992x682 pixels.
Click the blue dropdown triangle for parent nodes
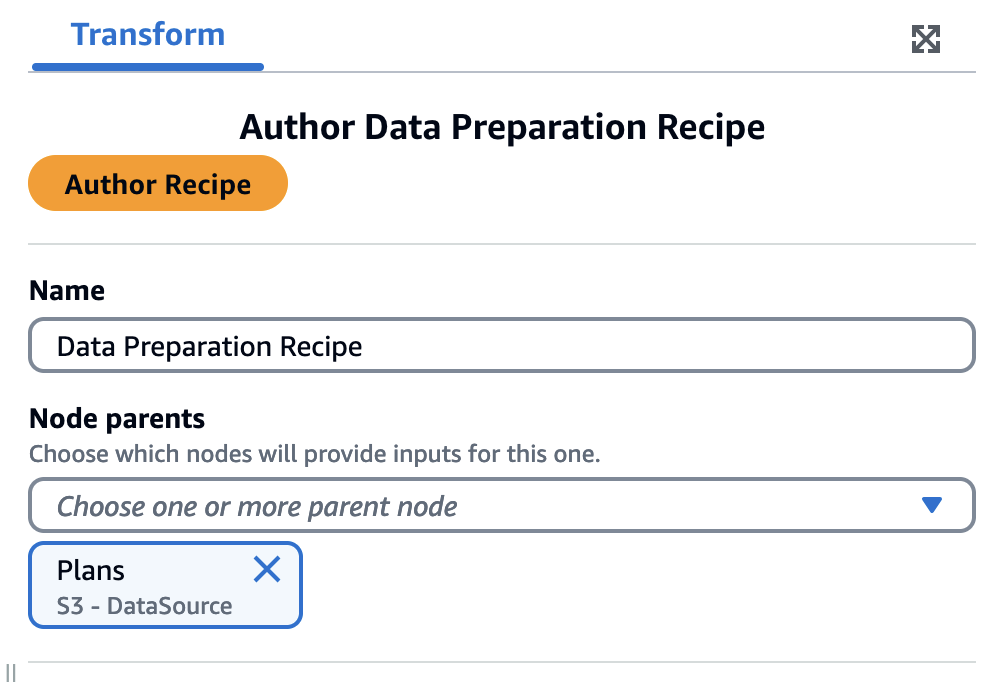931,505
